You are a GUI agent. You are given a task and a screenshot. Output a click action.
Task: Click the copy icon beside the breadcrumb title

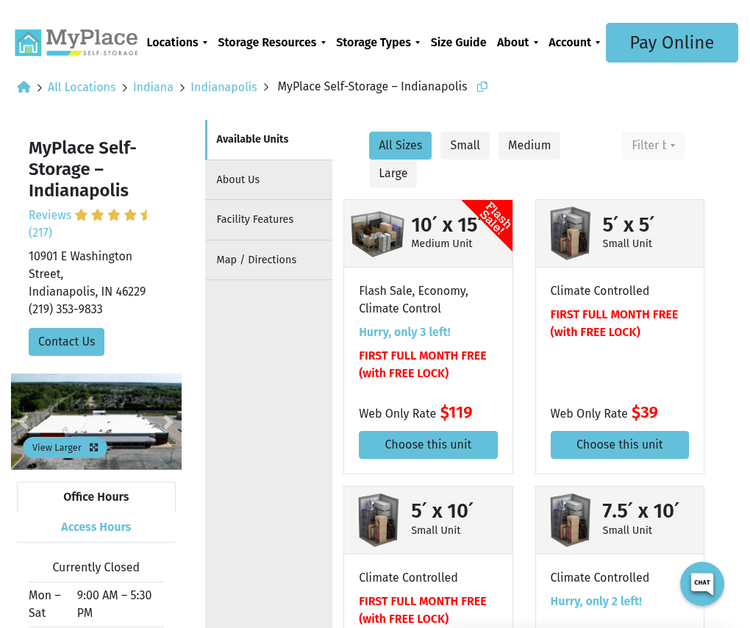(482, 87)
